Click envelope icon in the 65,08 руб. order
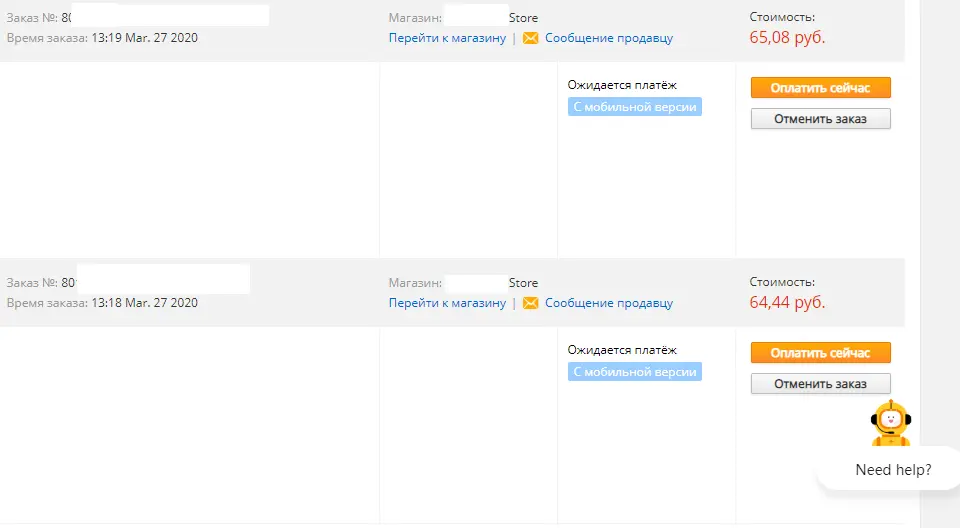This screenshot has height=528, width=960. [531, 38]
